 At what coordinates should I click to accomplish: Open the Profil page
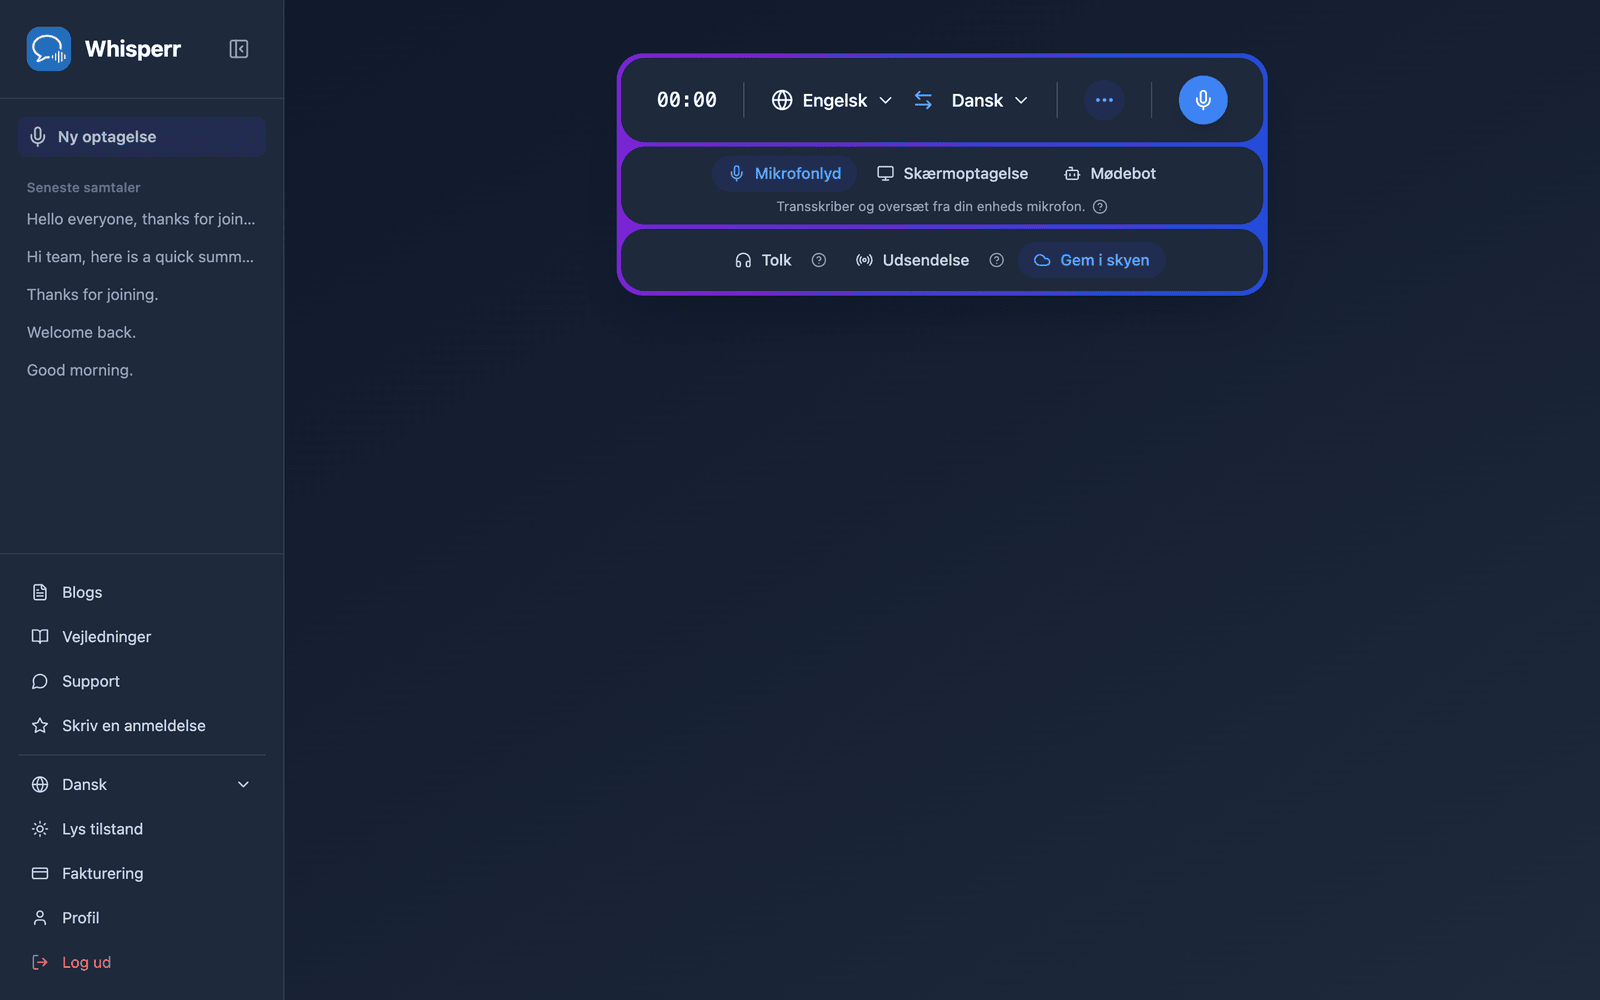pos(142,918)
